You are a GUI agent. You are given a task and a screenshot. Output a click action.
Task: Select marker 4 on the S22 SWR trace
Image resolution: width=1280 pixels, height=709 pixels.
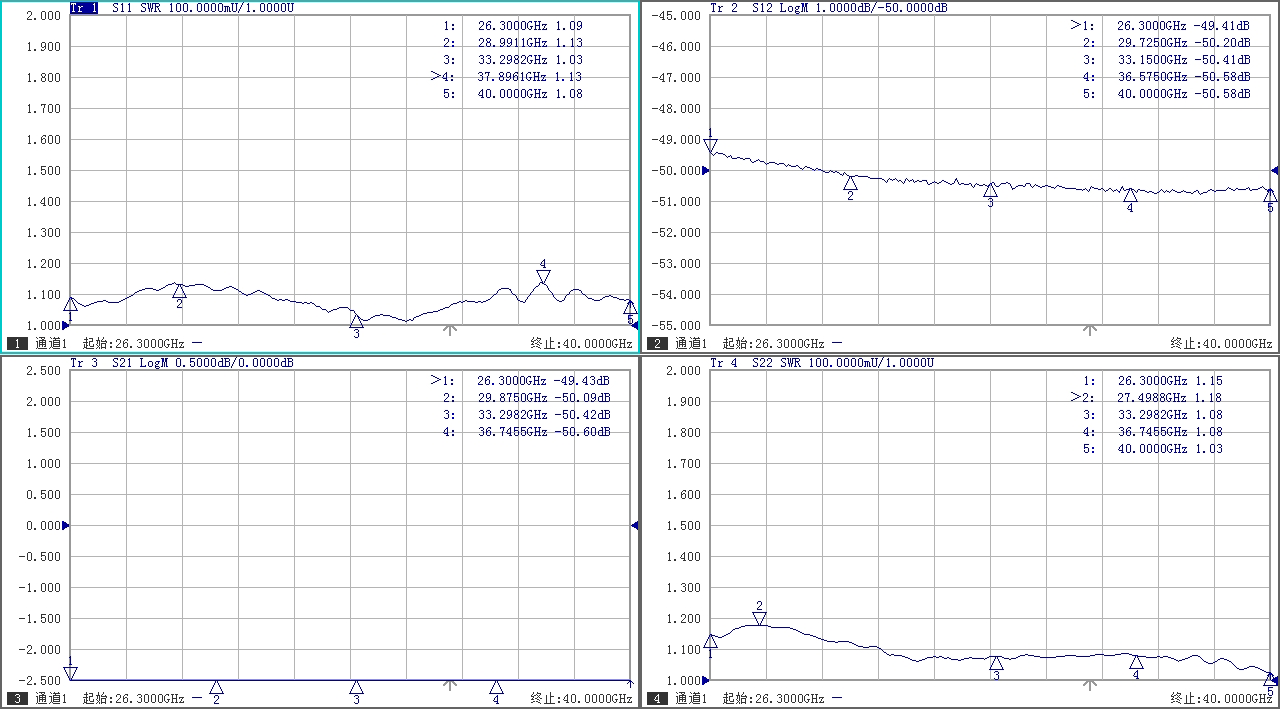(1136, 662)
